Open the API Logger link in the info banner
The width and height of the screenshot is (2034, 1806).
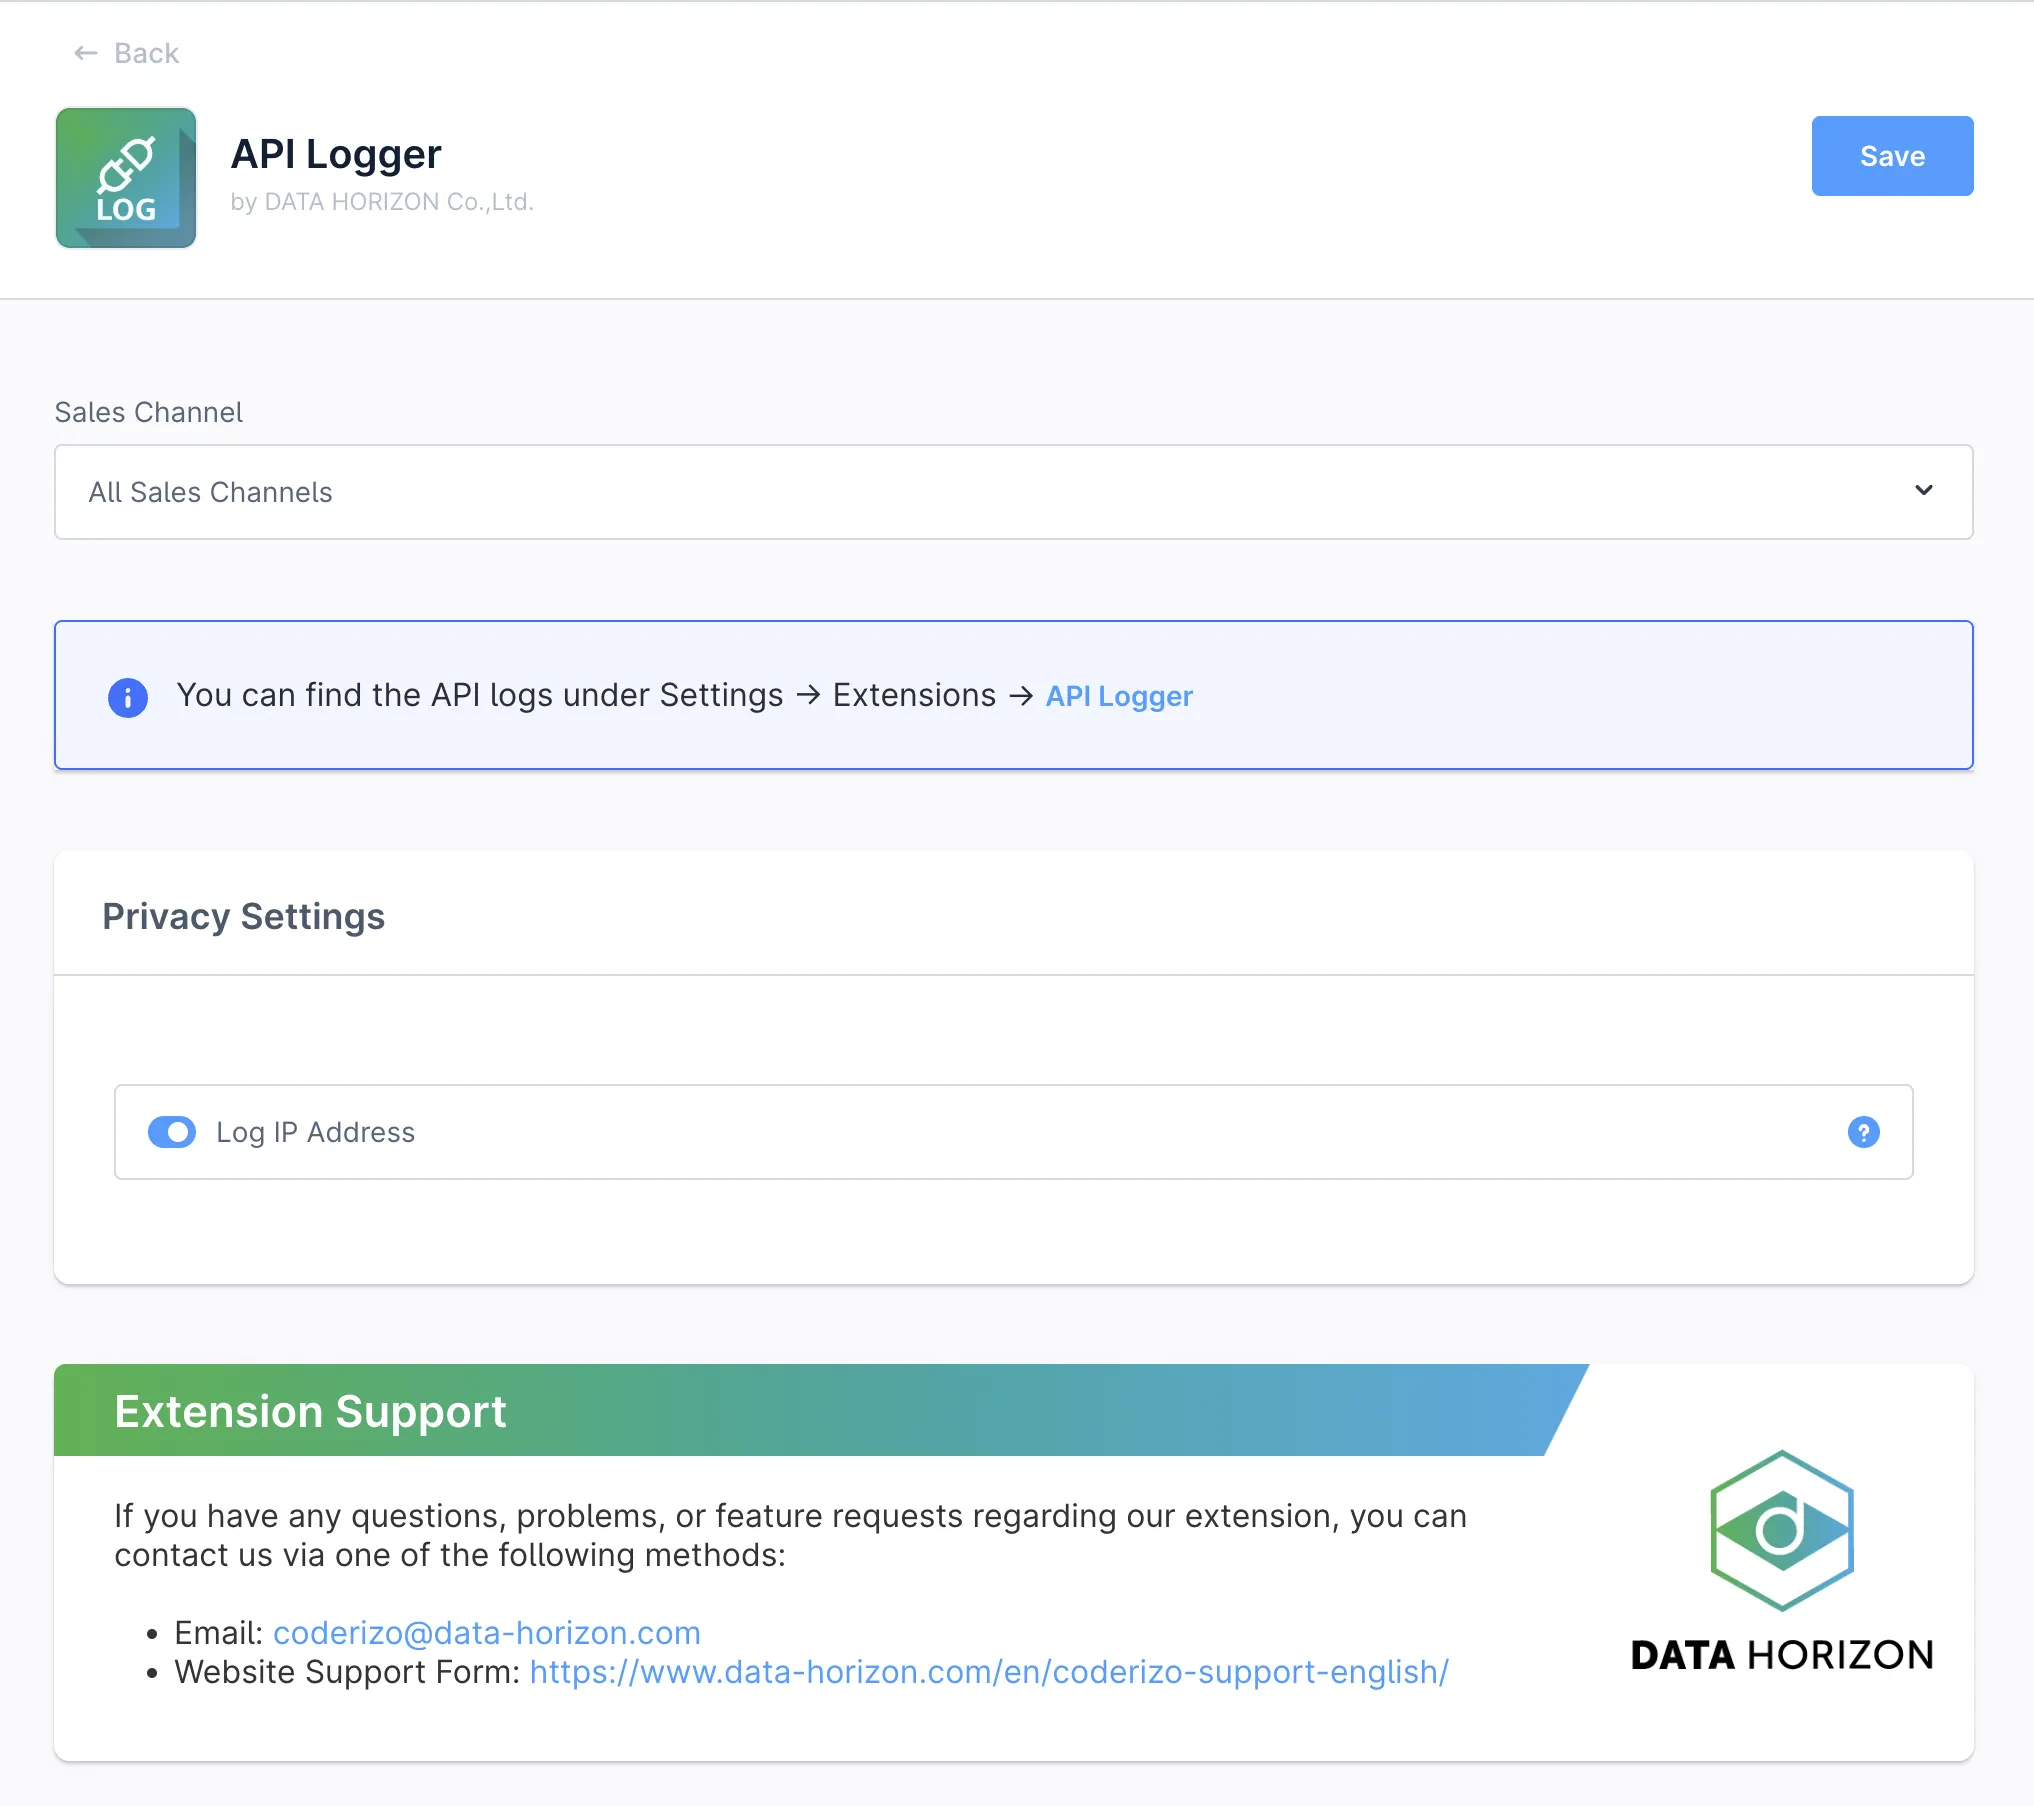(1119, 696)
